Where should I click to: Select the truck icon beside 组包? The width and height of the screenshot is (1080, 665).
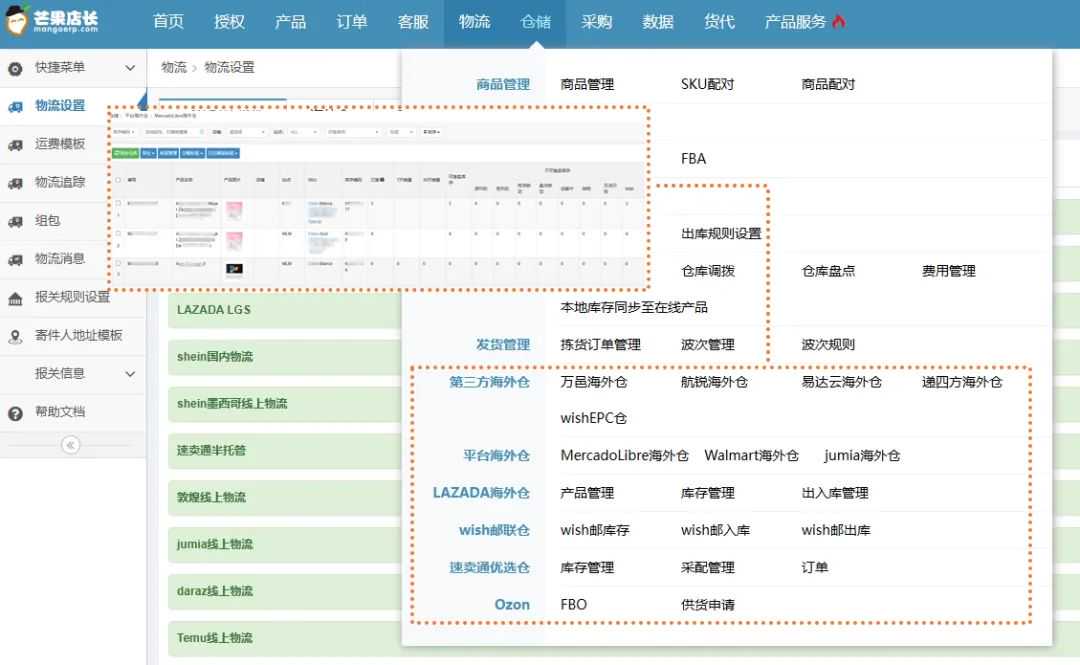click(x=15, y=221)
